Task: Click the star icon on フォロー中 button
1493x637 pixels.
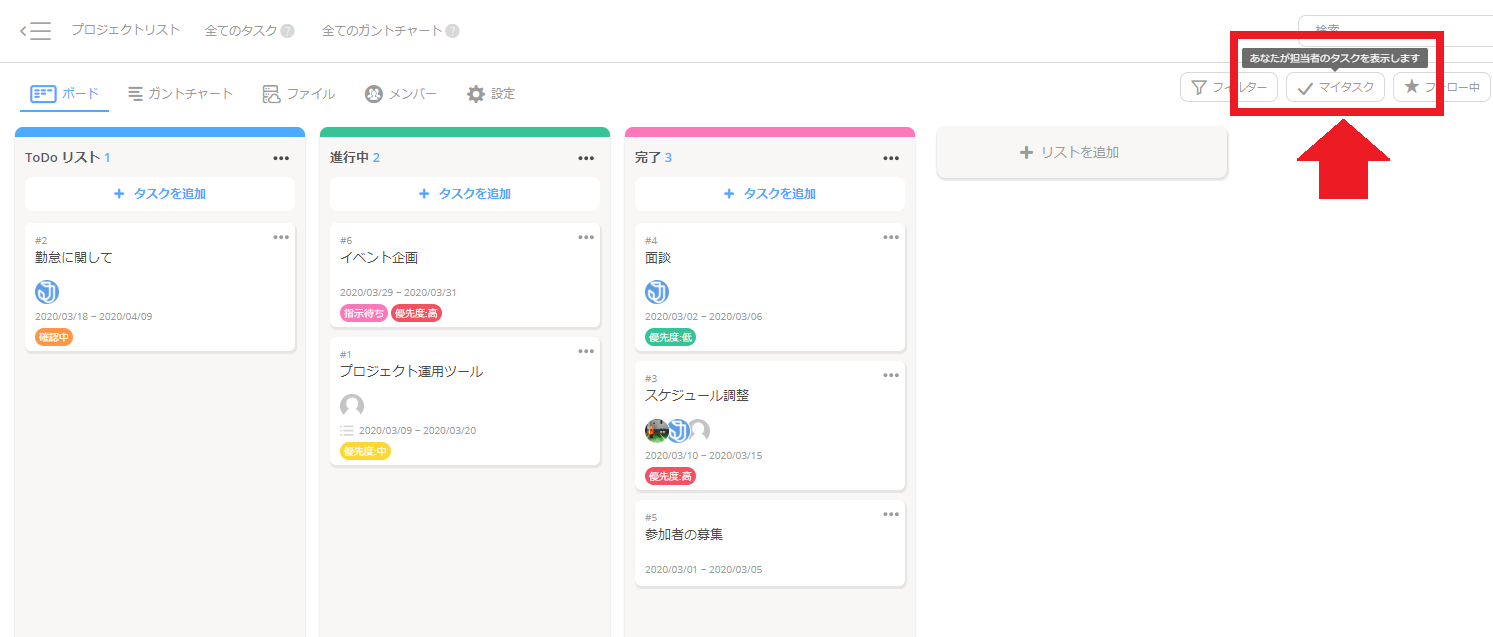Action: [1413, 87]
